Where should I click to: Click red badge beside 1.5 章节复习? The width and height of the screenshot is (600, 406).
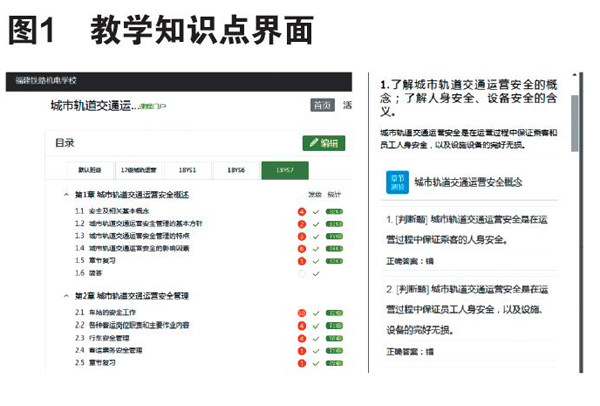pos(301,260)
